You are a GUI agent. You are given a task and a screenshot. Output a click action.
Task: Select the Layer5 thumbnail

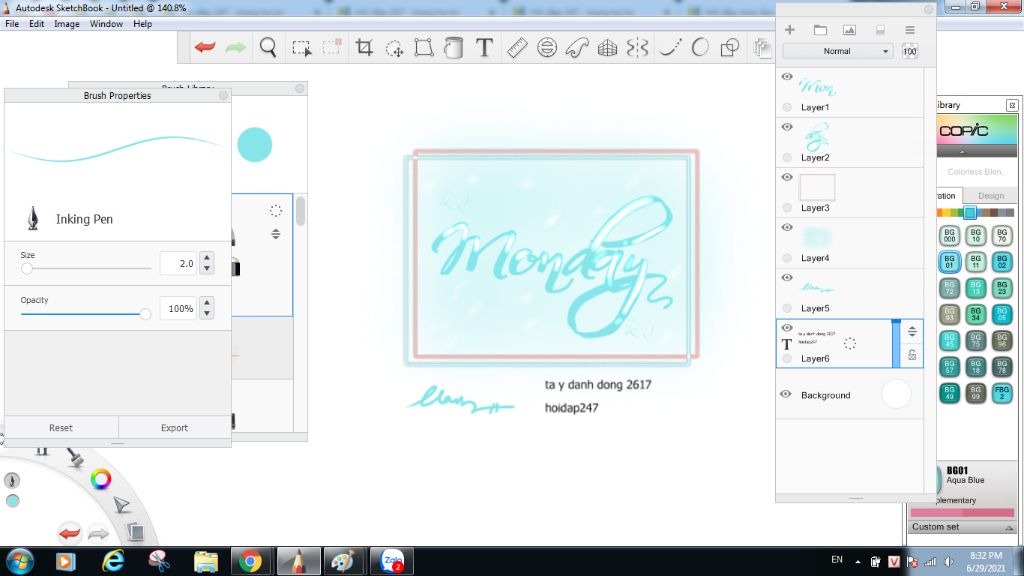tap(817, 287)
